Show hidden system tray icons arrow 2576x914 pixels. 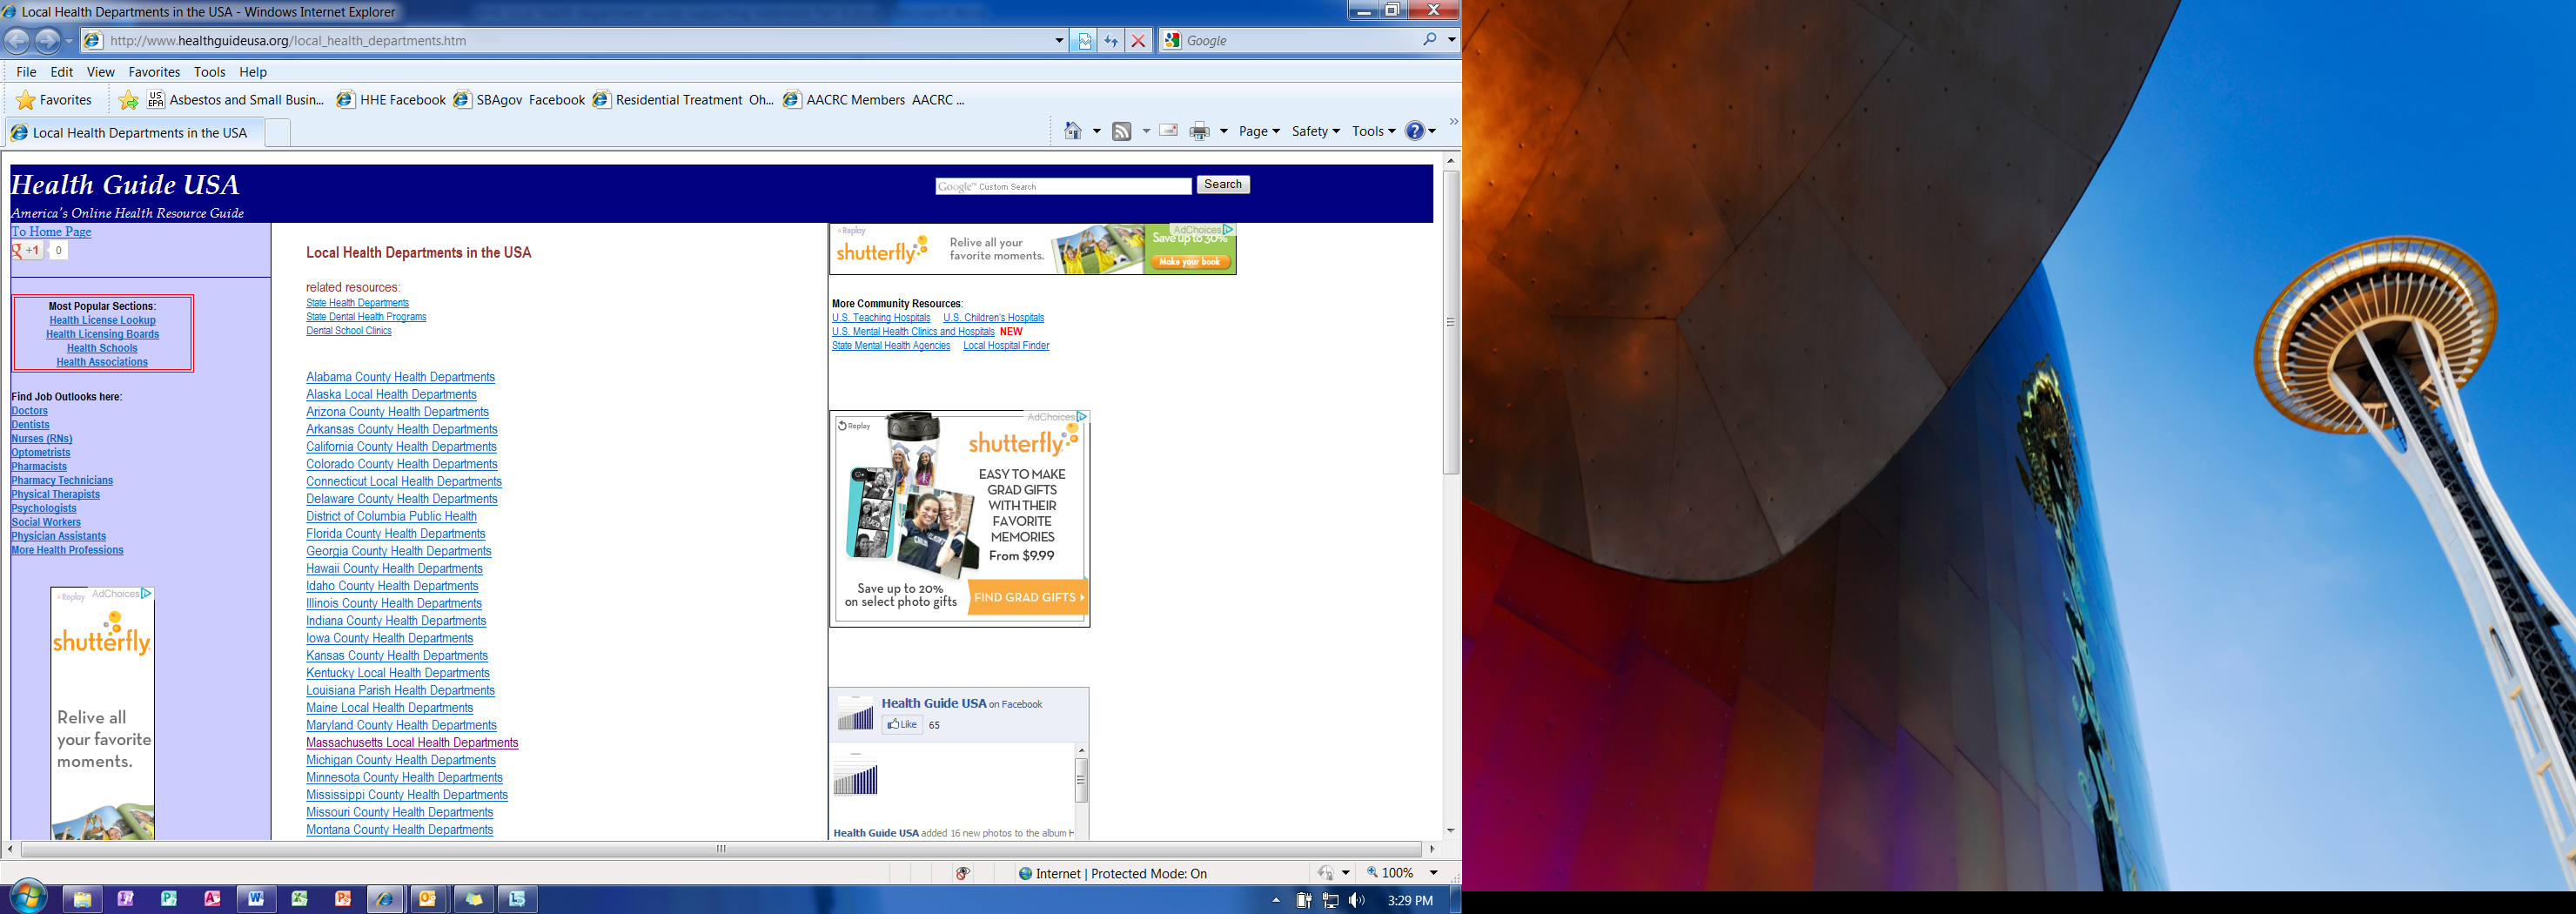(1275, 900)
